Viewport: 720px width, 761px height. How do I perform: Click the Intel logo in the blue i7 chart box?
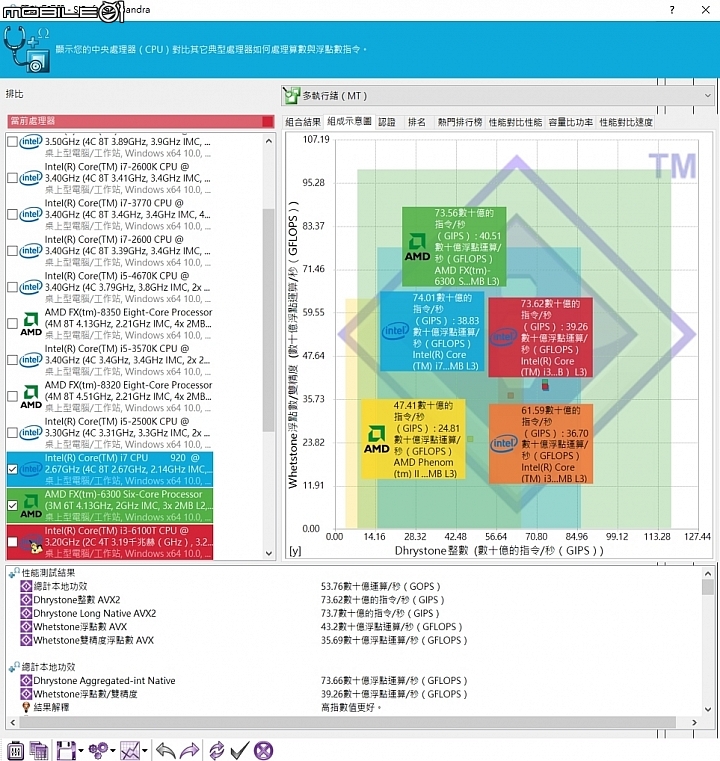[395, 331]
